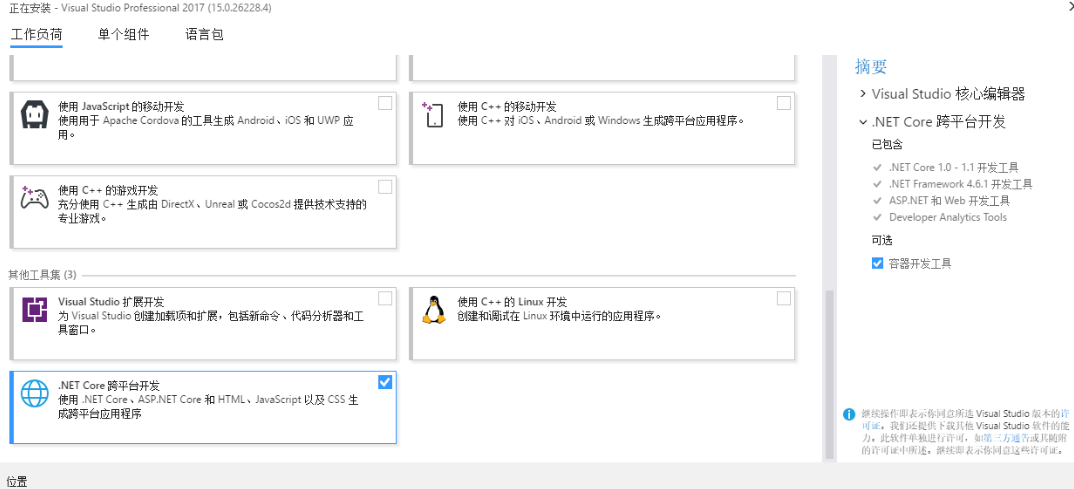Screen dimensions: 1074x489
Task: Open the 第三方通告 link
Action: 1008,438
